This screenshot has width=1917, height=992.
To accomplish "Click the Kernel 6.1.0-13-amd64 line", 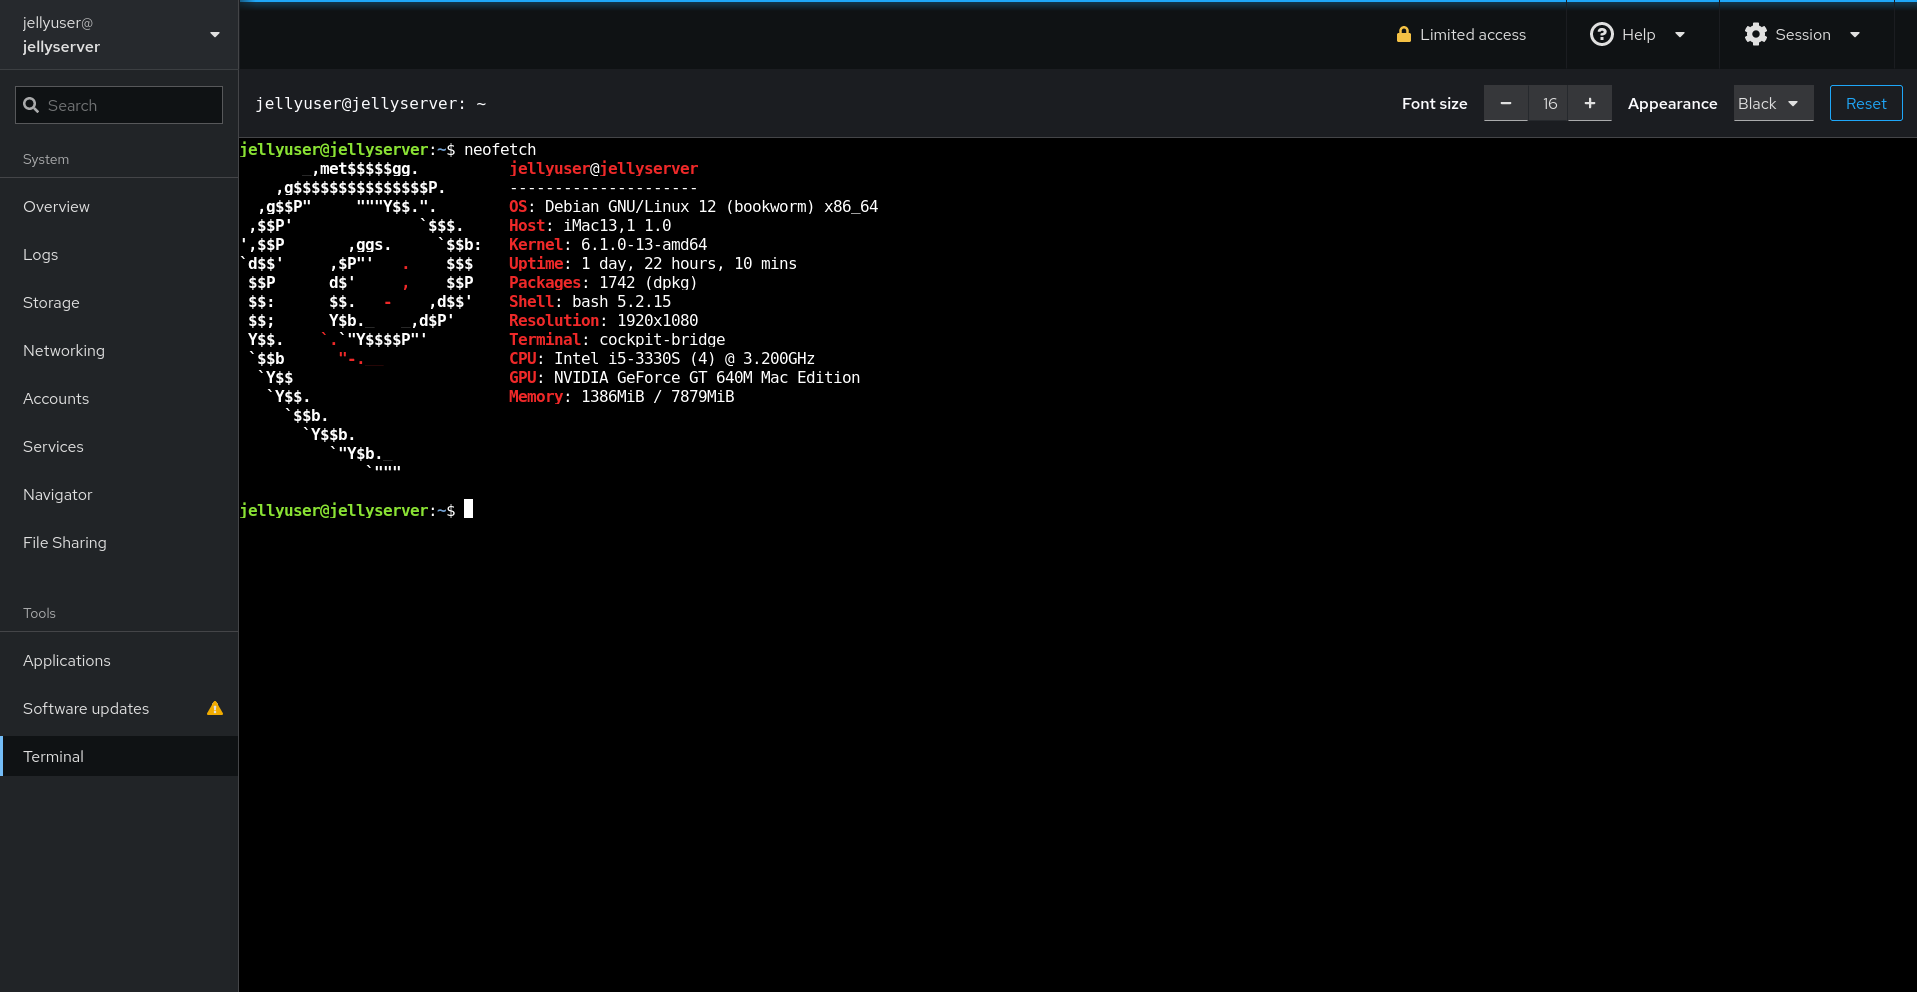I will click(608, 245).
